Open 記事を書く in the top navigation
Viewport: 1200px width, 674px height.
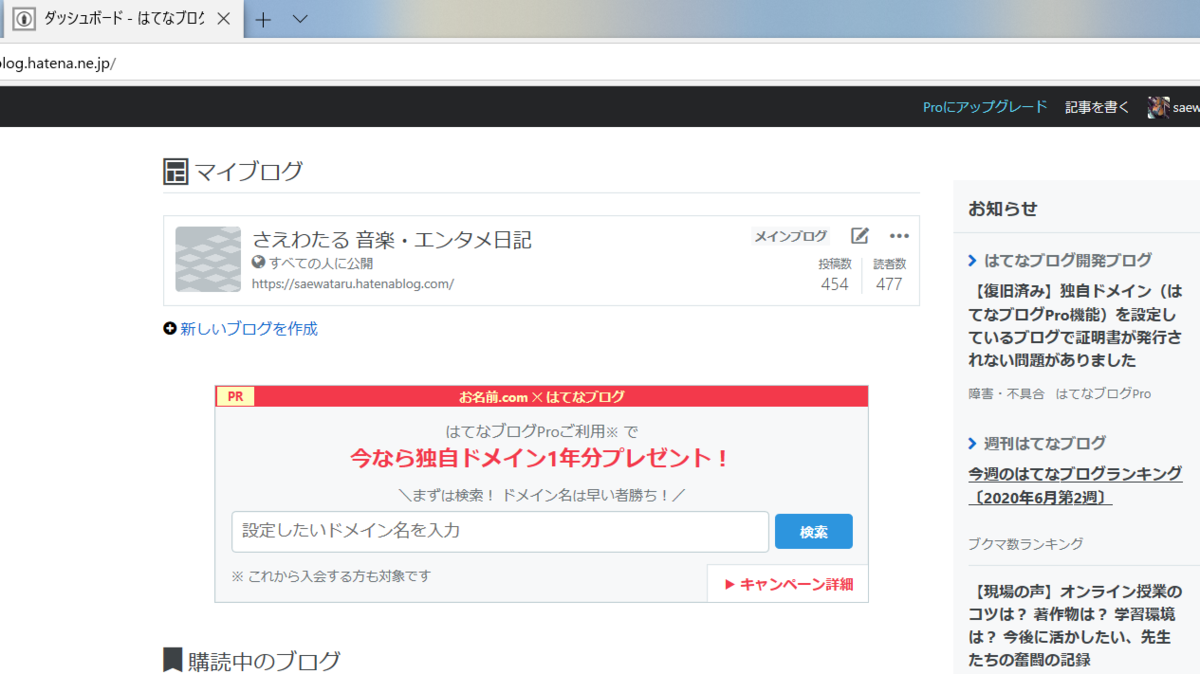[1096, 107]
